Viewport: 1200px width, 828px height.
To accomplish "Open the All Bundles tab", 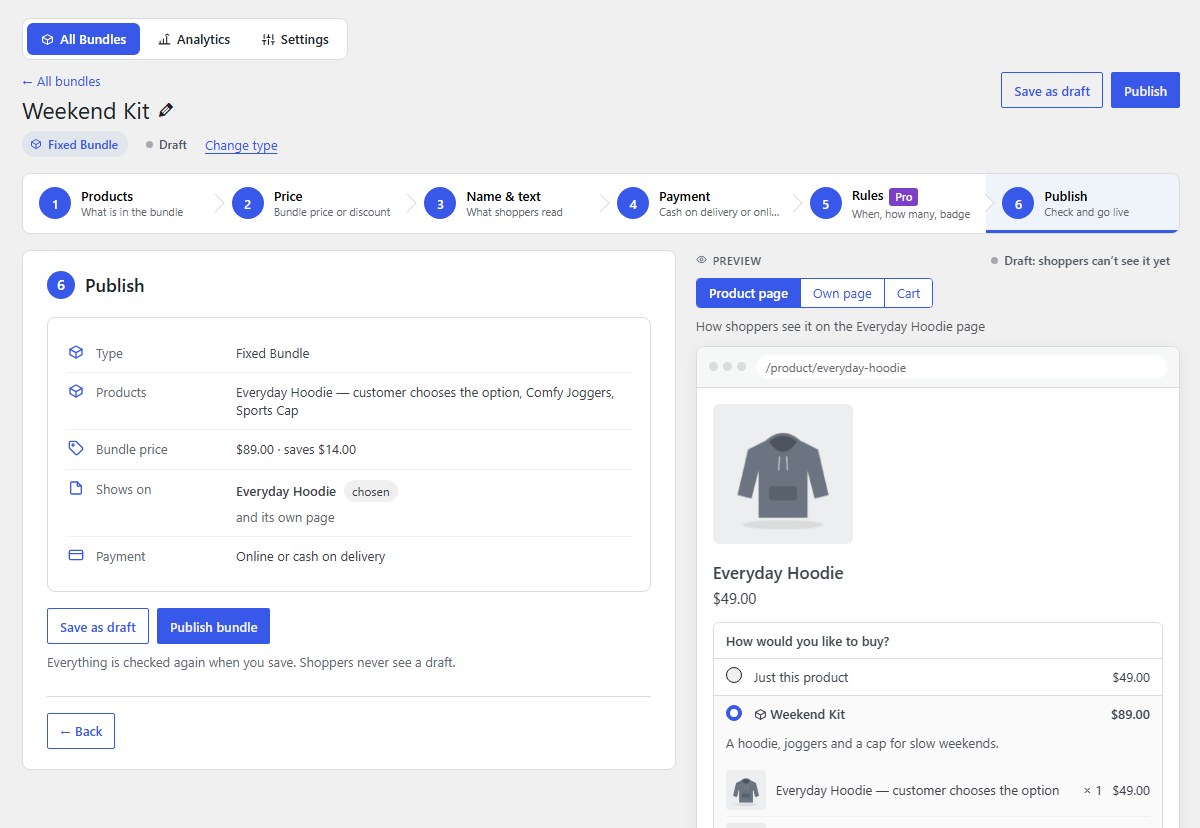I will point(84,39).
